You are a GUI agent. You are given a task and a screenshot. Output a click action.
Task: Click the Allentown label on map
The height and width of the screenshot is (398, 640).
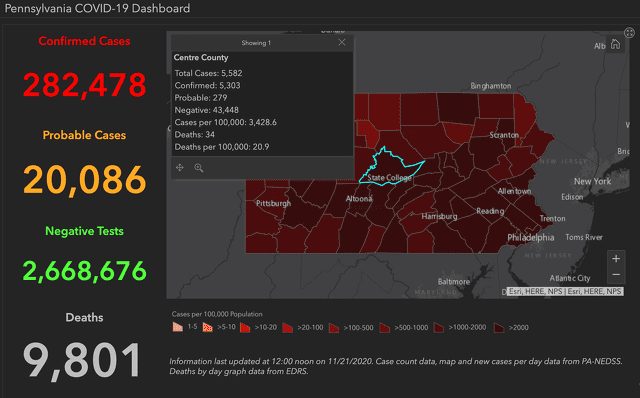(514, 191)
